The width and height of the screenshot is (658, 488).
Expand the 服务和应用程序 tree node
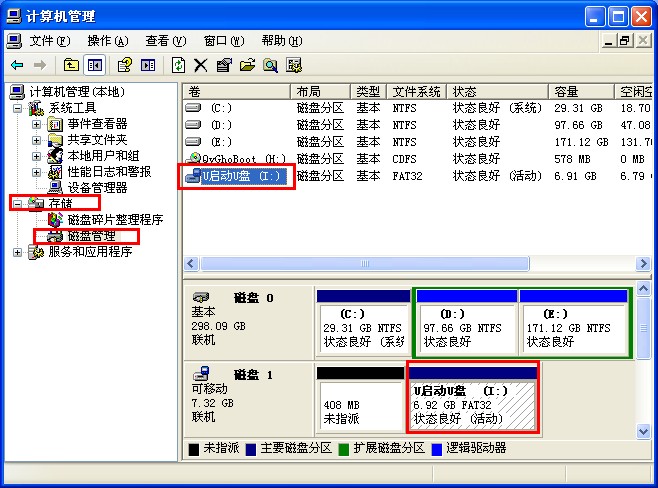pos(18,252)
